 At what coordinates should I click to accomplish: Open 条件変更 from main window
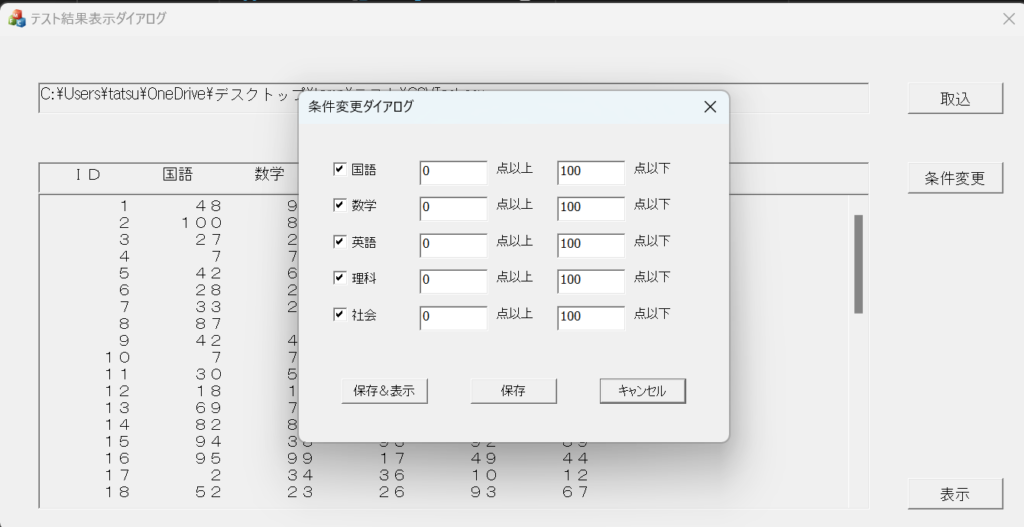pos(955,179)
